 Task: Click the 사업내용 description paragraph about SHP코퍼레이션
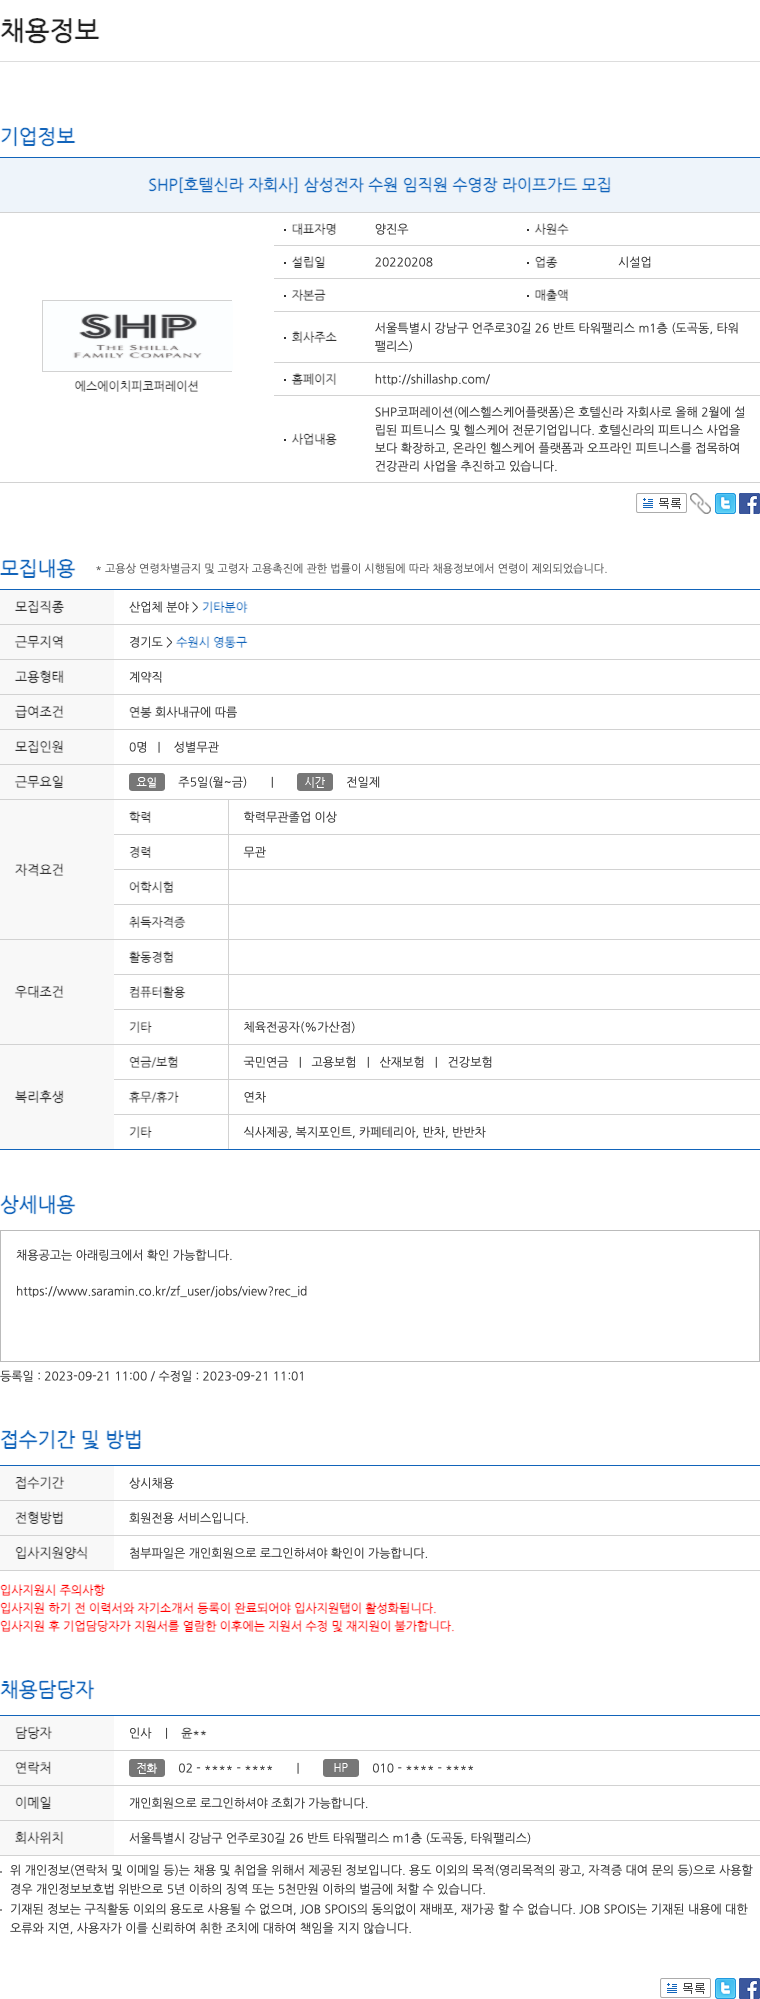(x=560, y=439)
